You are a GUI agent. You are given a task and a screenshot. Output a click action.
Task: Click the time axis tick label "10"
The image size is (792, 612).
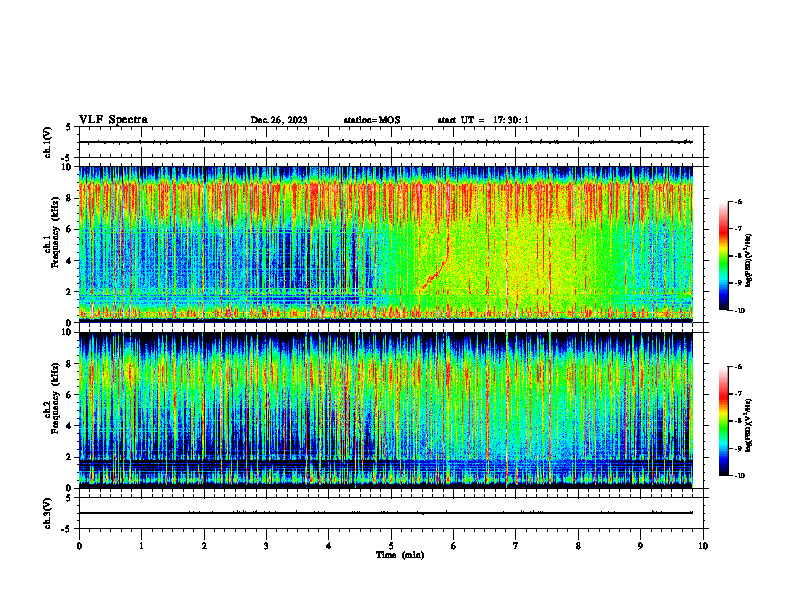(x=703, y=546)
